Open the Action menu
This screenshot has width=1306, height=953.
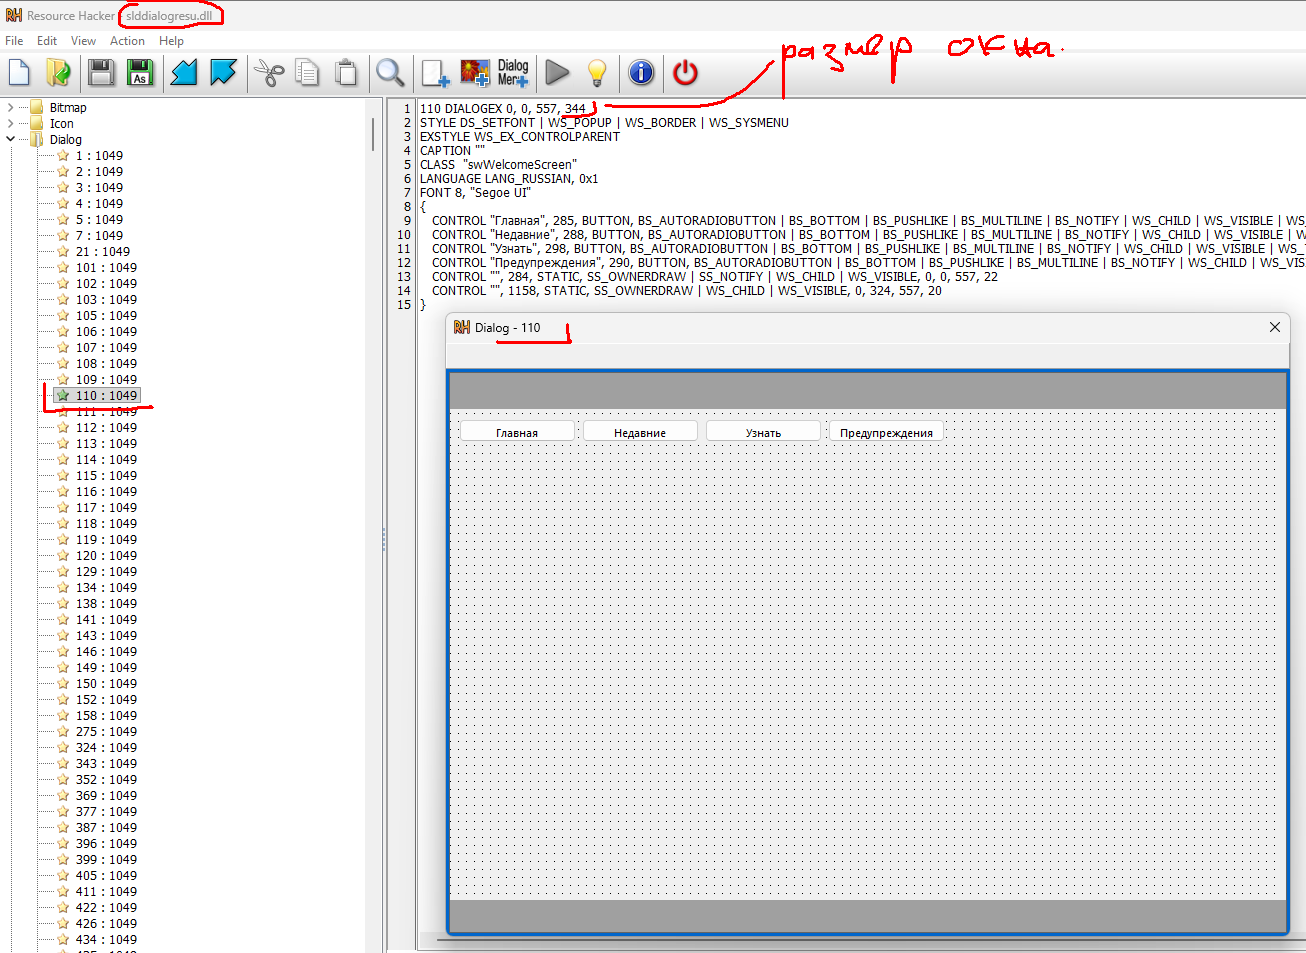click(x=127, y=41)
